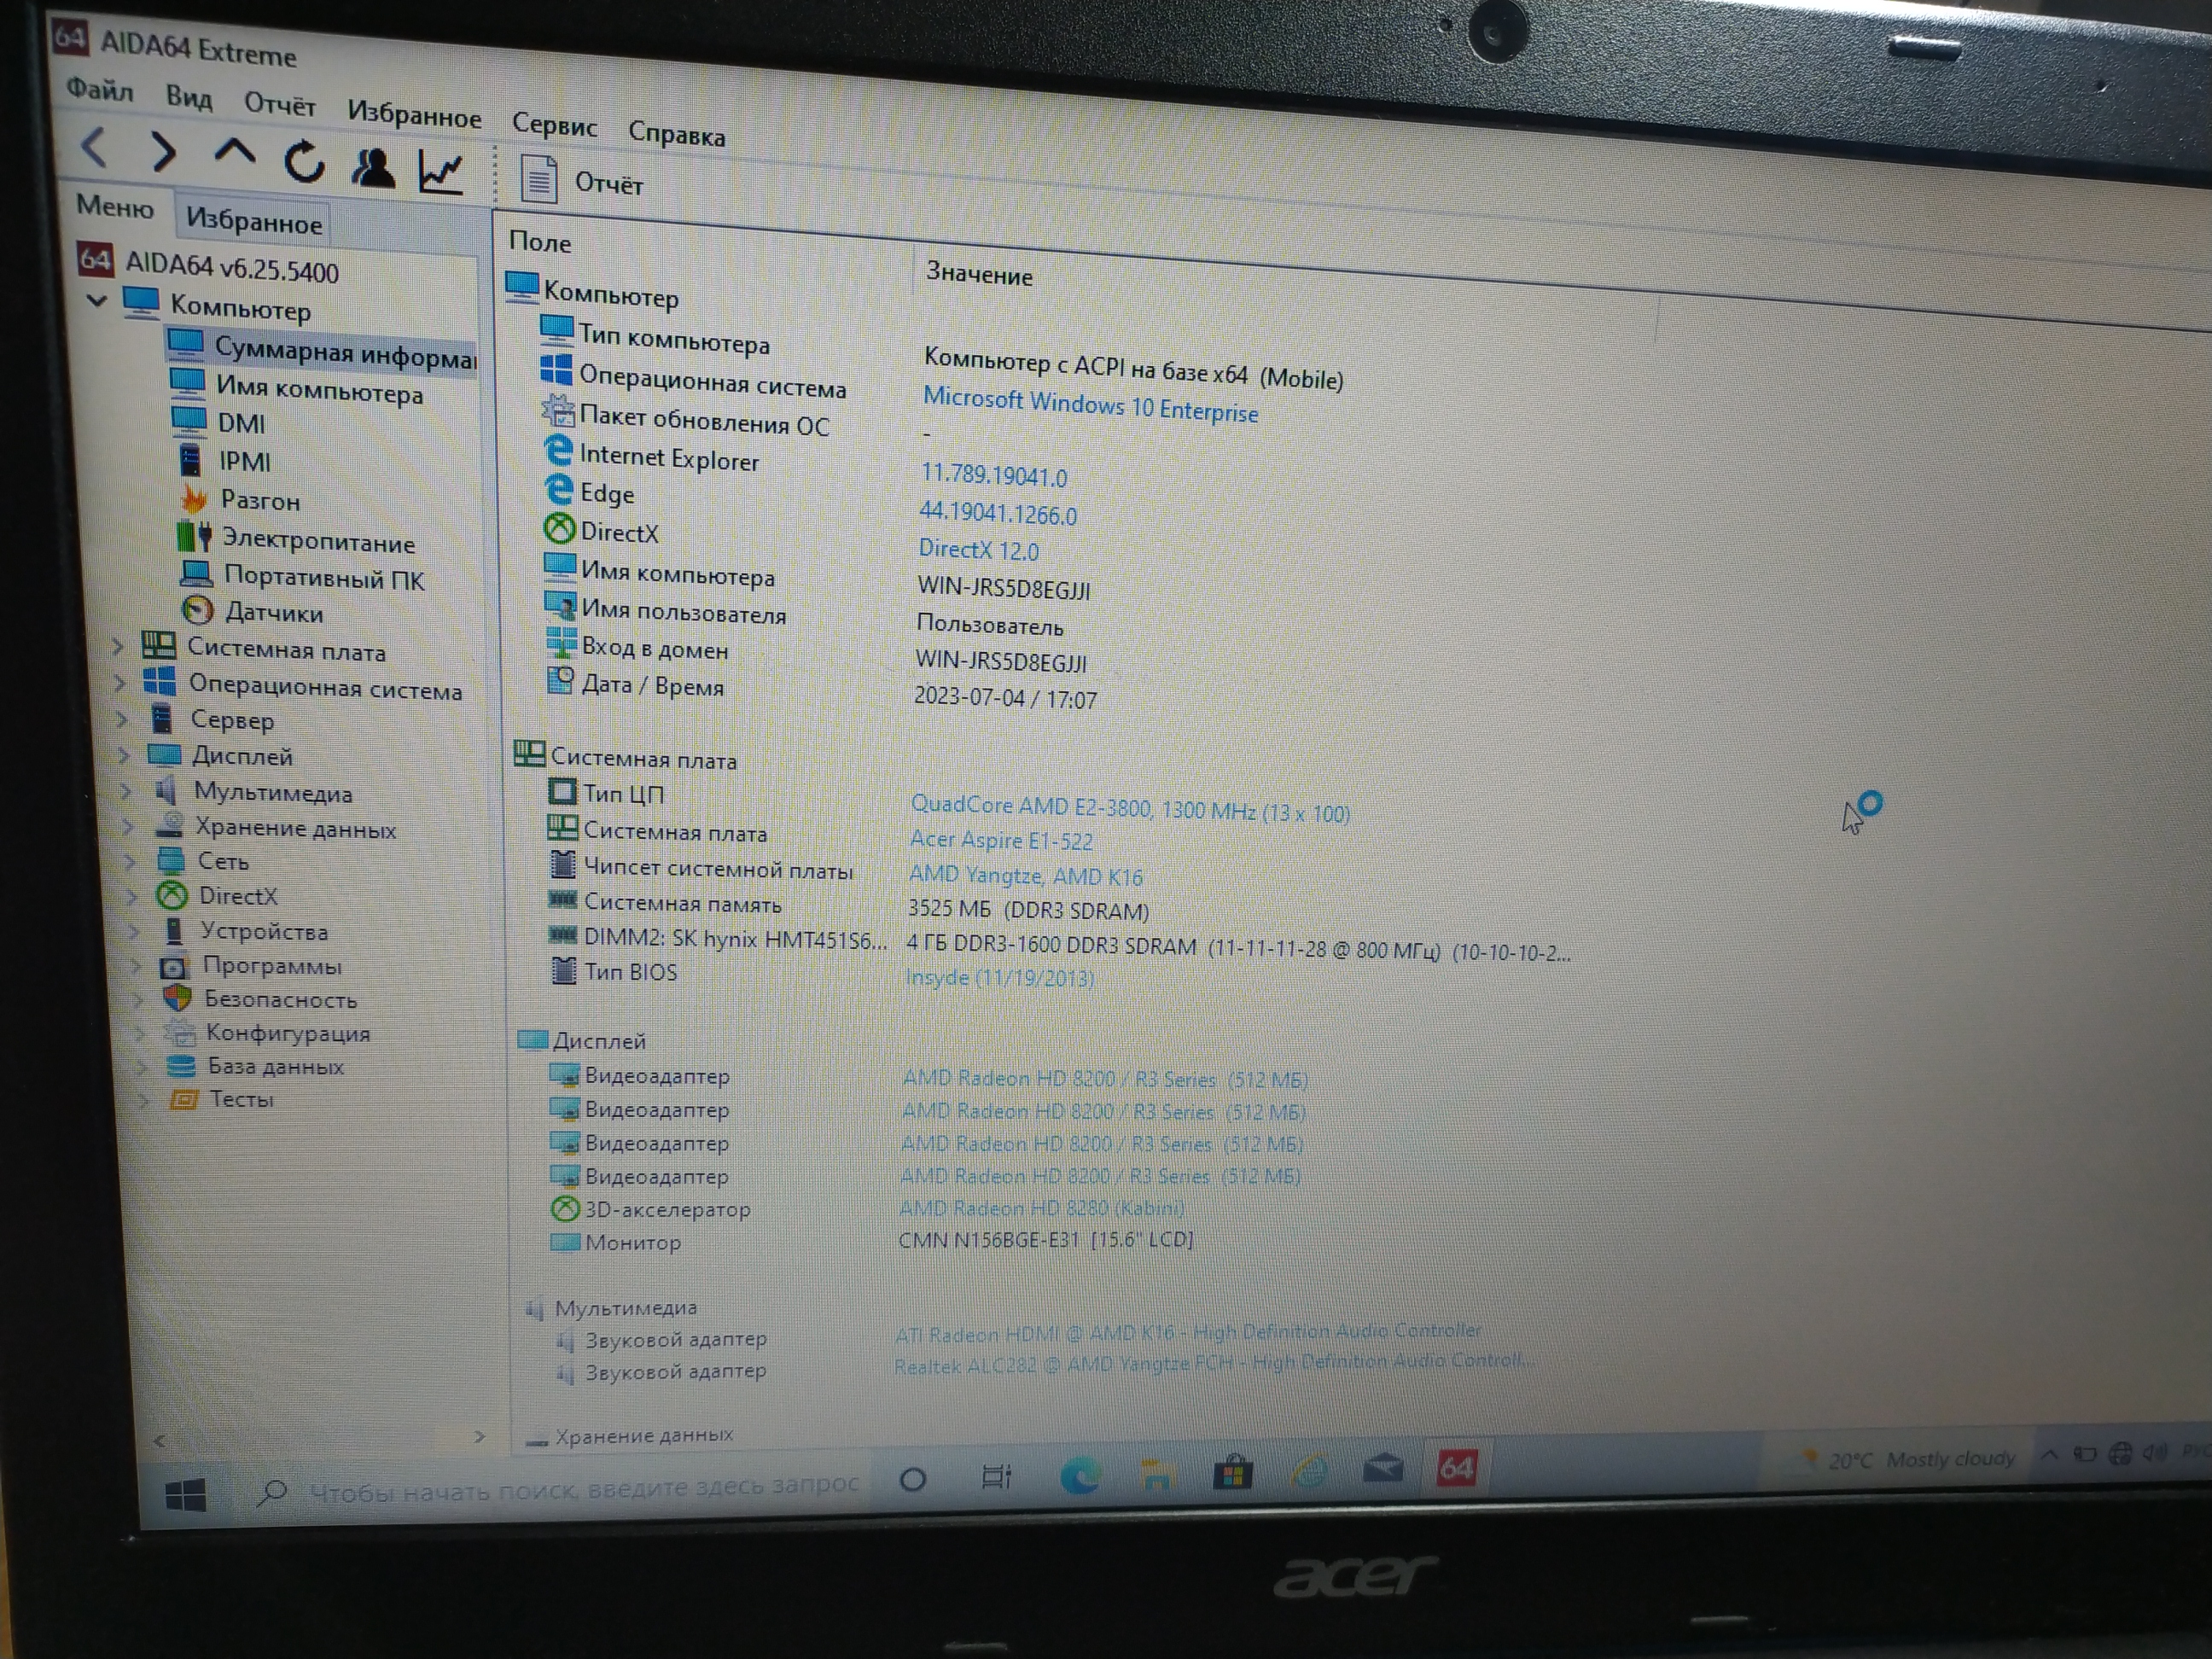Expand the Мультимедиа tree node
Viewport: 2212px width, 1659px height.
coord(125,790)
